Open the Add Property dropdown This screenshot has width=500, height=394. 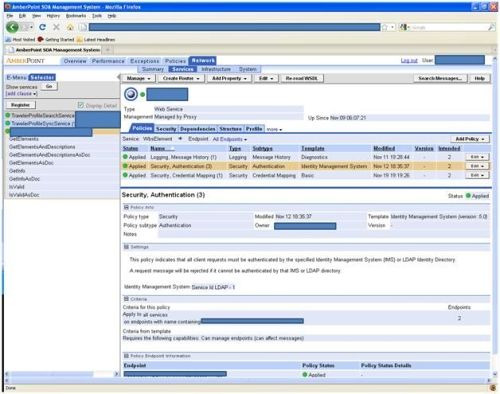click(229, 78)
